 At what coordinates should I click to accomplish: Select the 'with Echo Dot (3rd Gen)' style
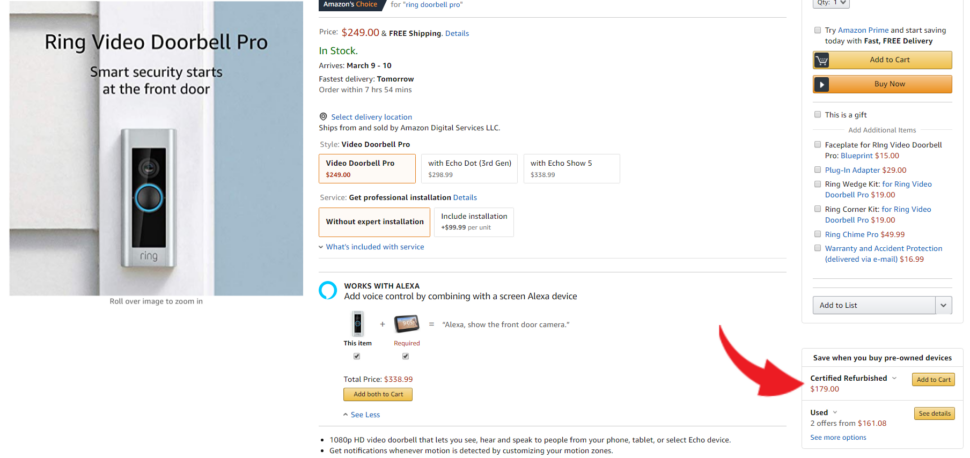[x=470, y=168]
